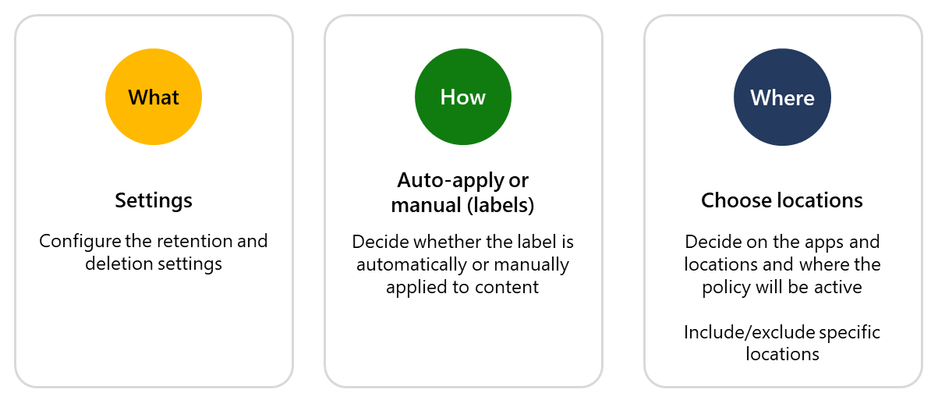Click the navy Where circle icon
Screen dimensions: 938x400
point(782,97)
